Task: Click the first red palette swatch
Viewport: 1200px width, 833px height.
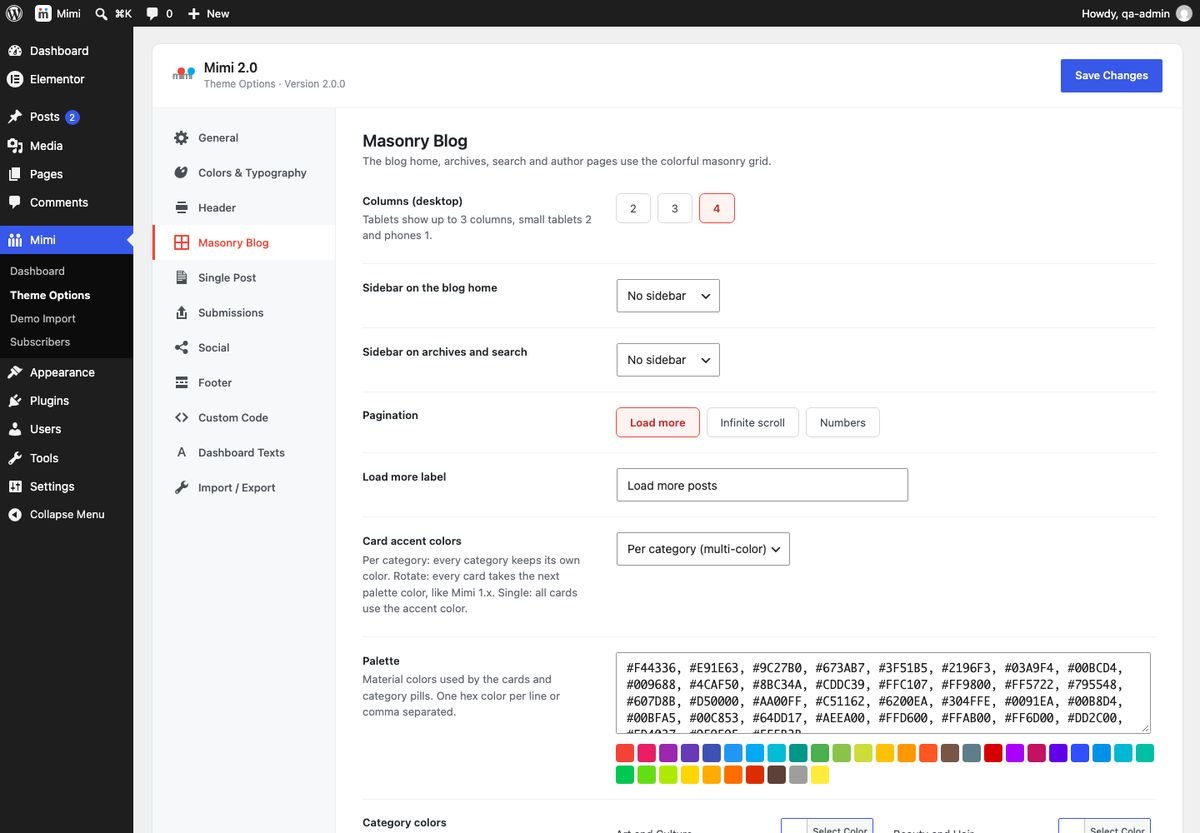Action: 625,753
